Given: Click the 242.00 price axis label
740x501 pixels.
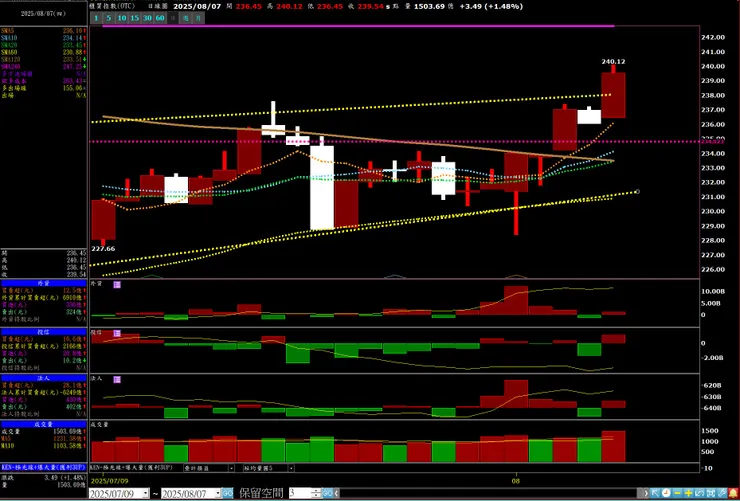Looking at the screenshot, I should pos(712,37).
